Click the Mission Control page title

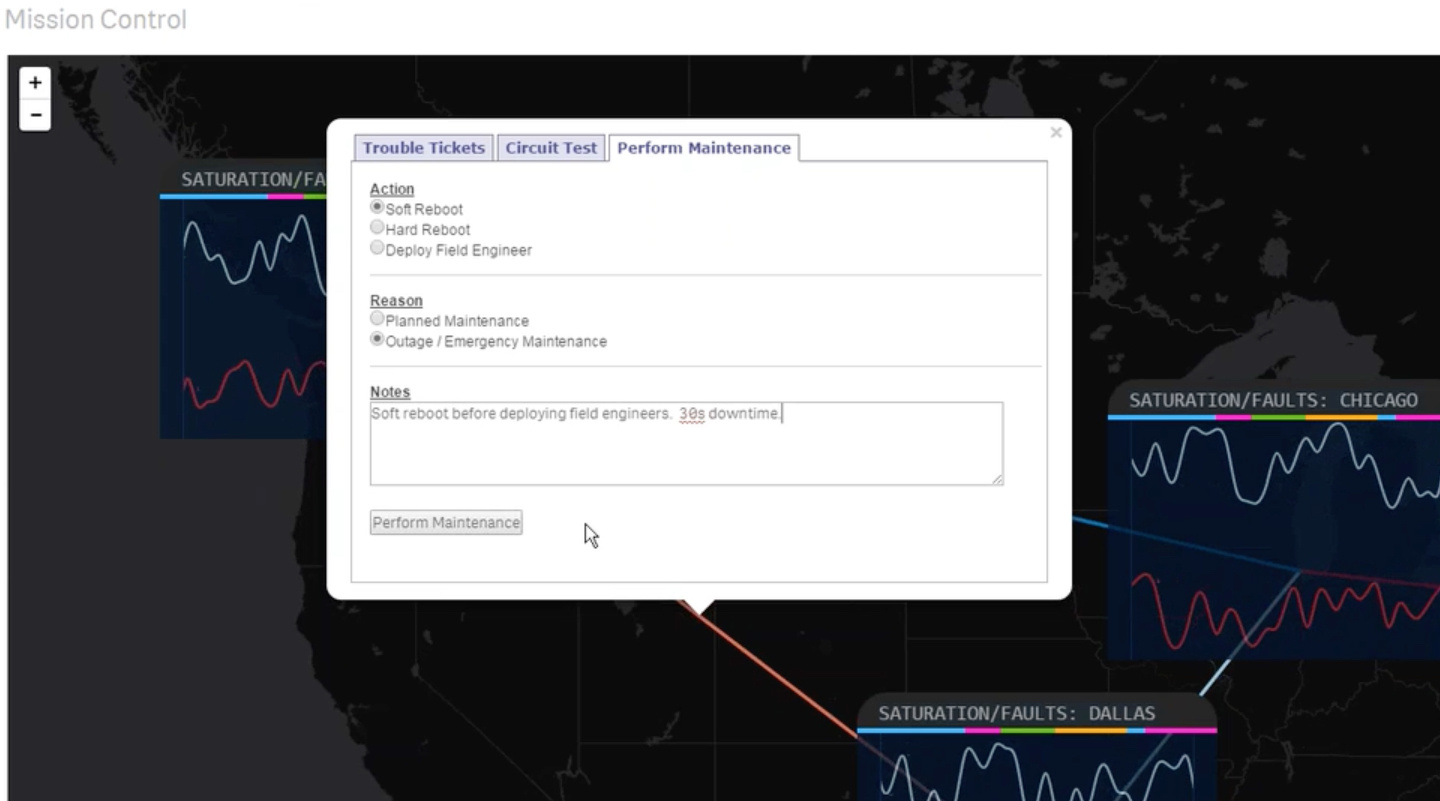pyautogui.click(x=96, y=20)
